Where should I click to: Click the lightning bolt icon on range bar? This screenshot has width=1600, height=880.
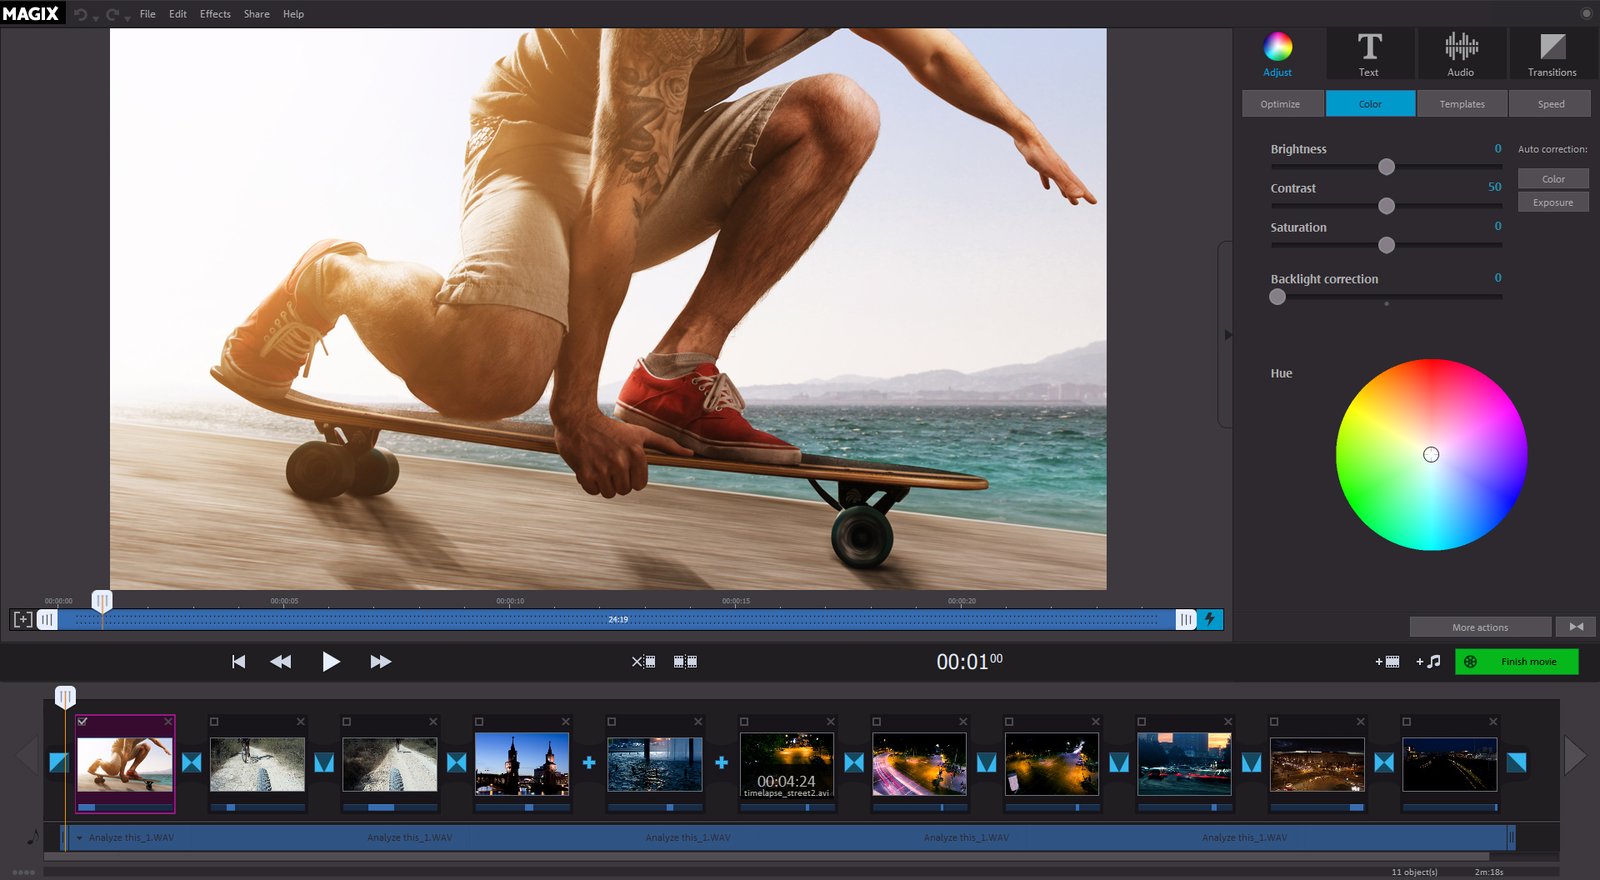pos(1210,620)
